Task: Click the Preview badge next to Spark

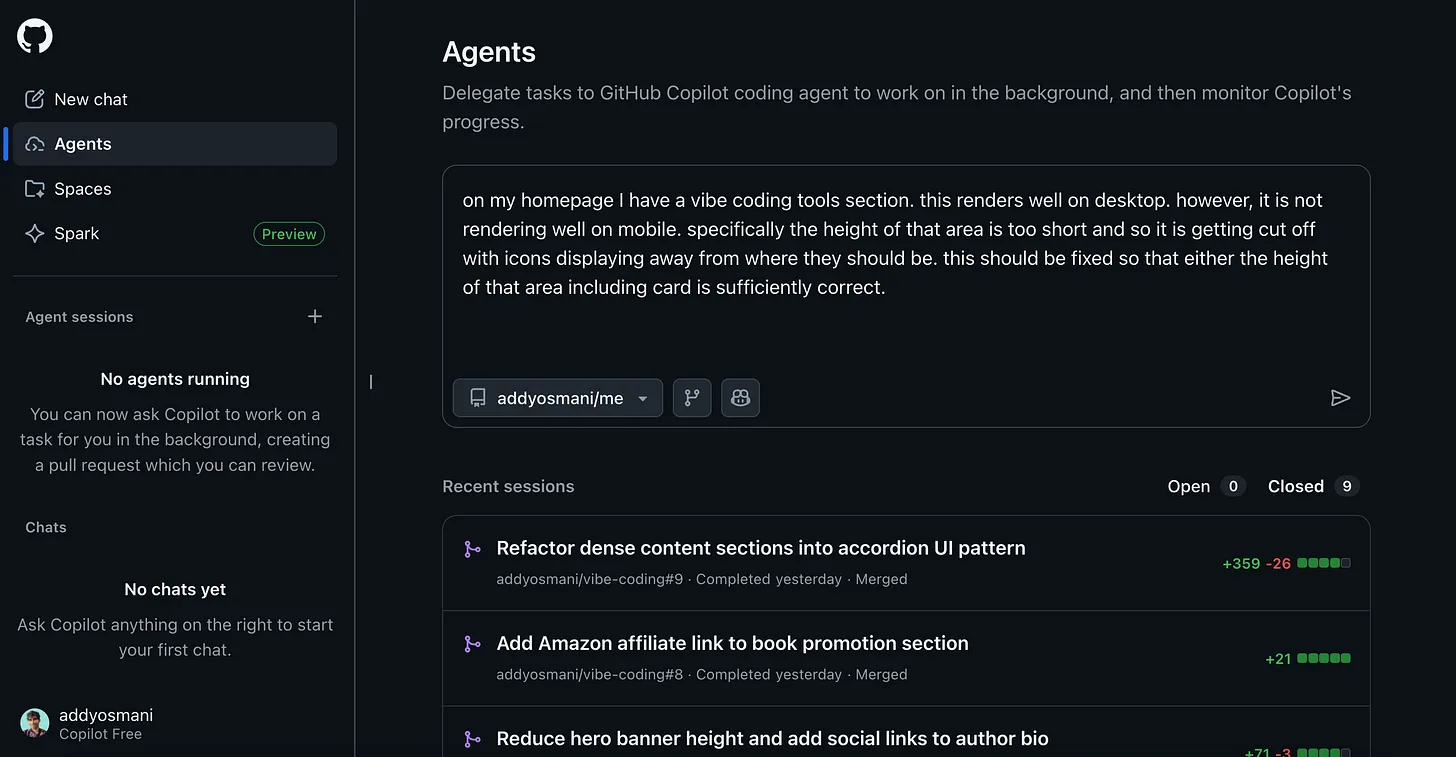Action: point(289,233)
